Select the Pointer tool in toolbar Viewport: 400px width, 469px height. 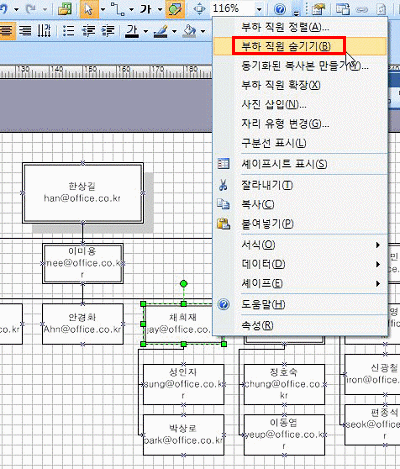89,9
